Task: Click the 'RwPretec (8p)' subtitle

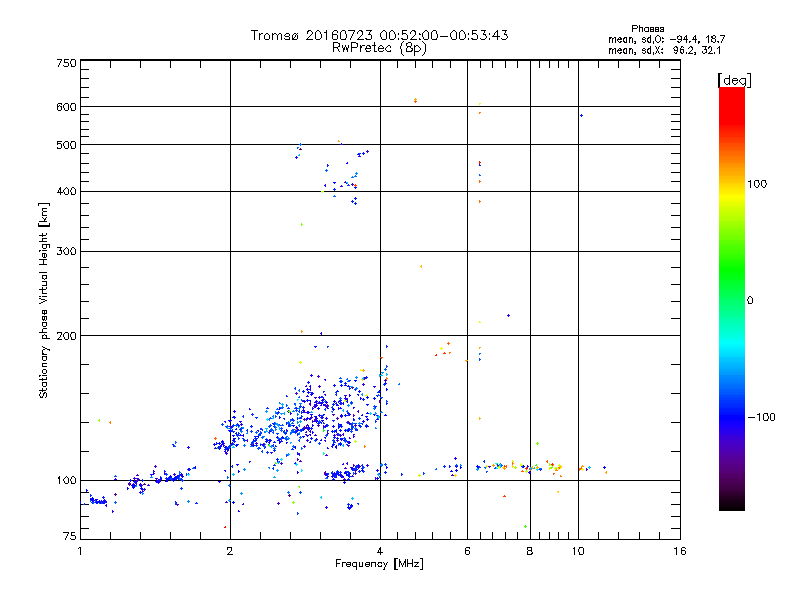Action: tap(379, 48)
